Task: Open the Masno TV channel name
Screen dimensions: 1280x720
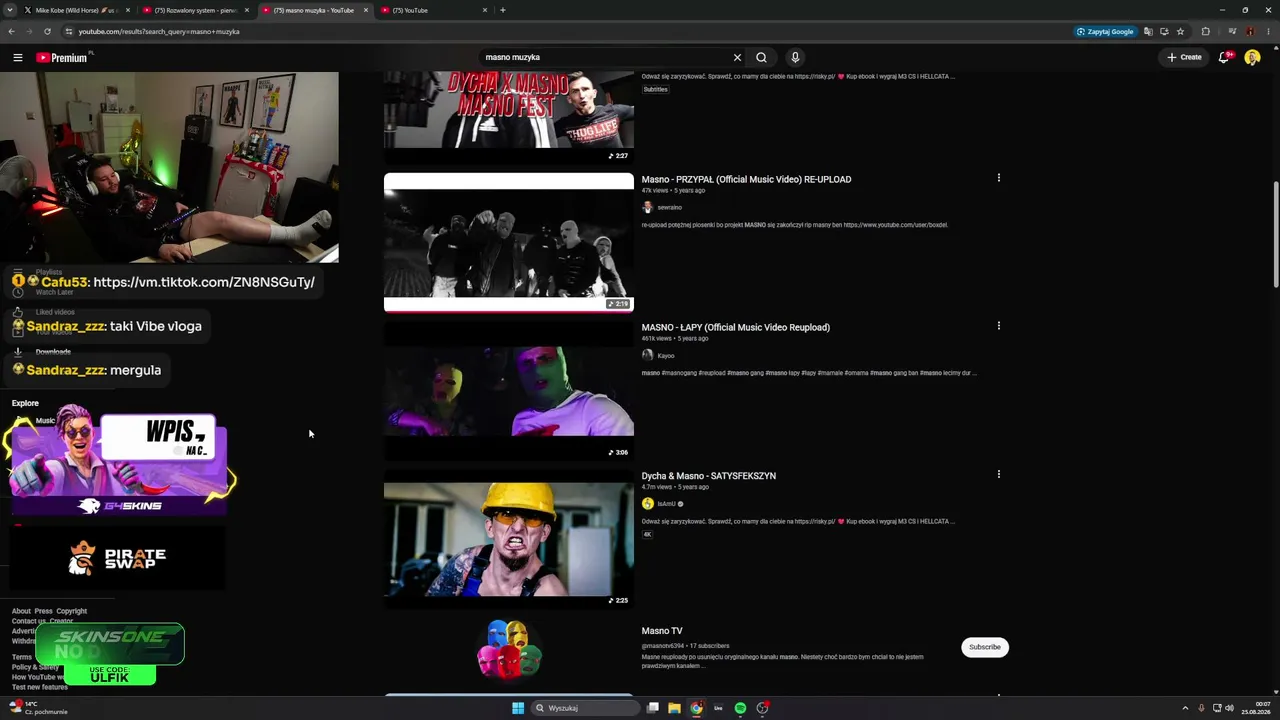Action: coord(662,631)
